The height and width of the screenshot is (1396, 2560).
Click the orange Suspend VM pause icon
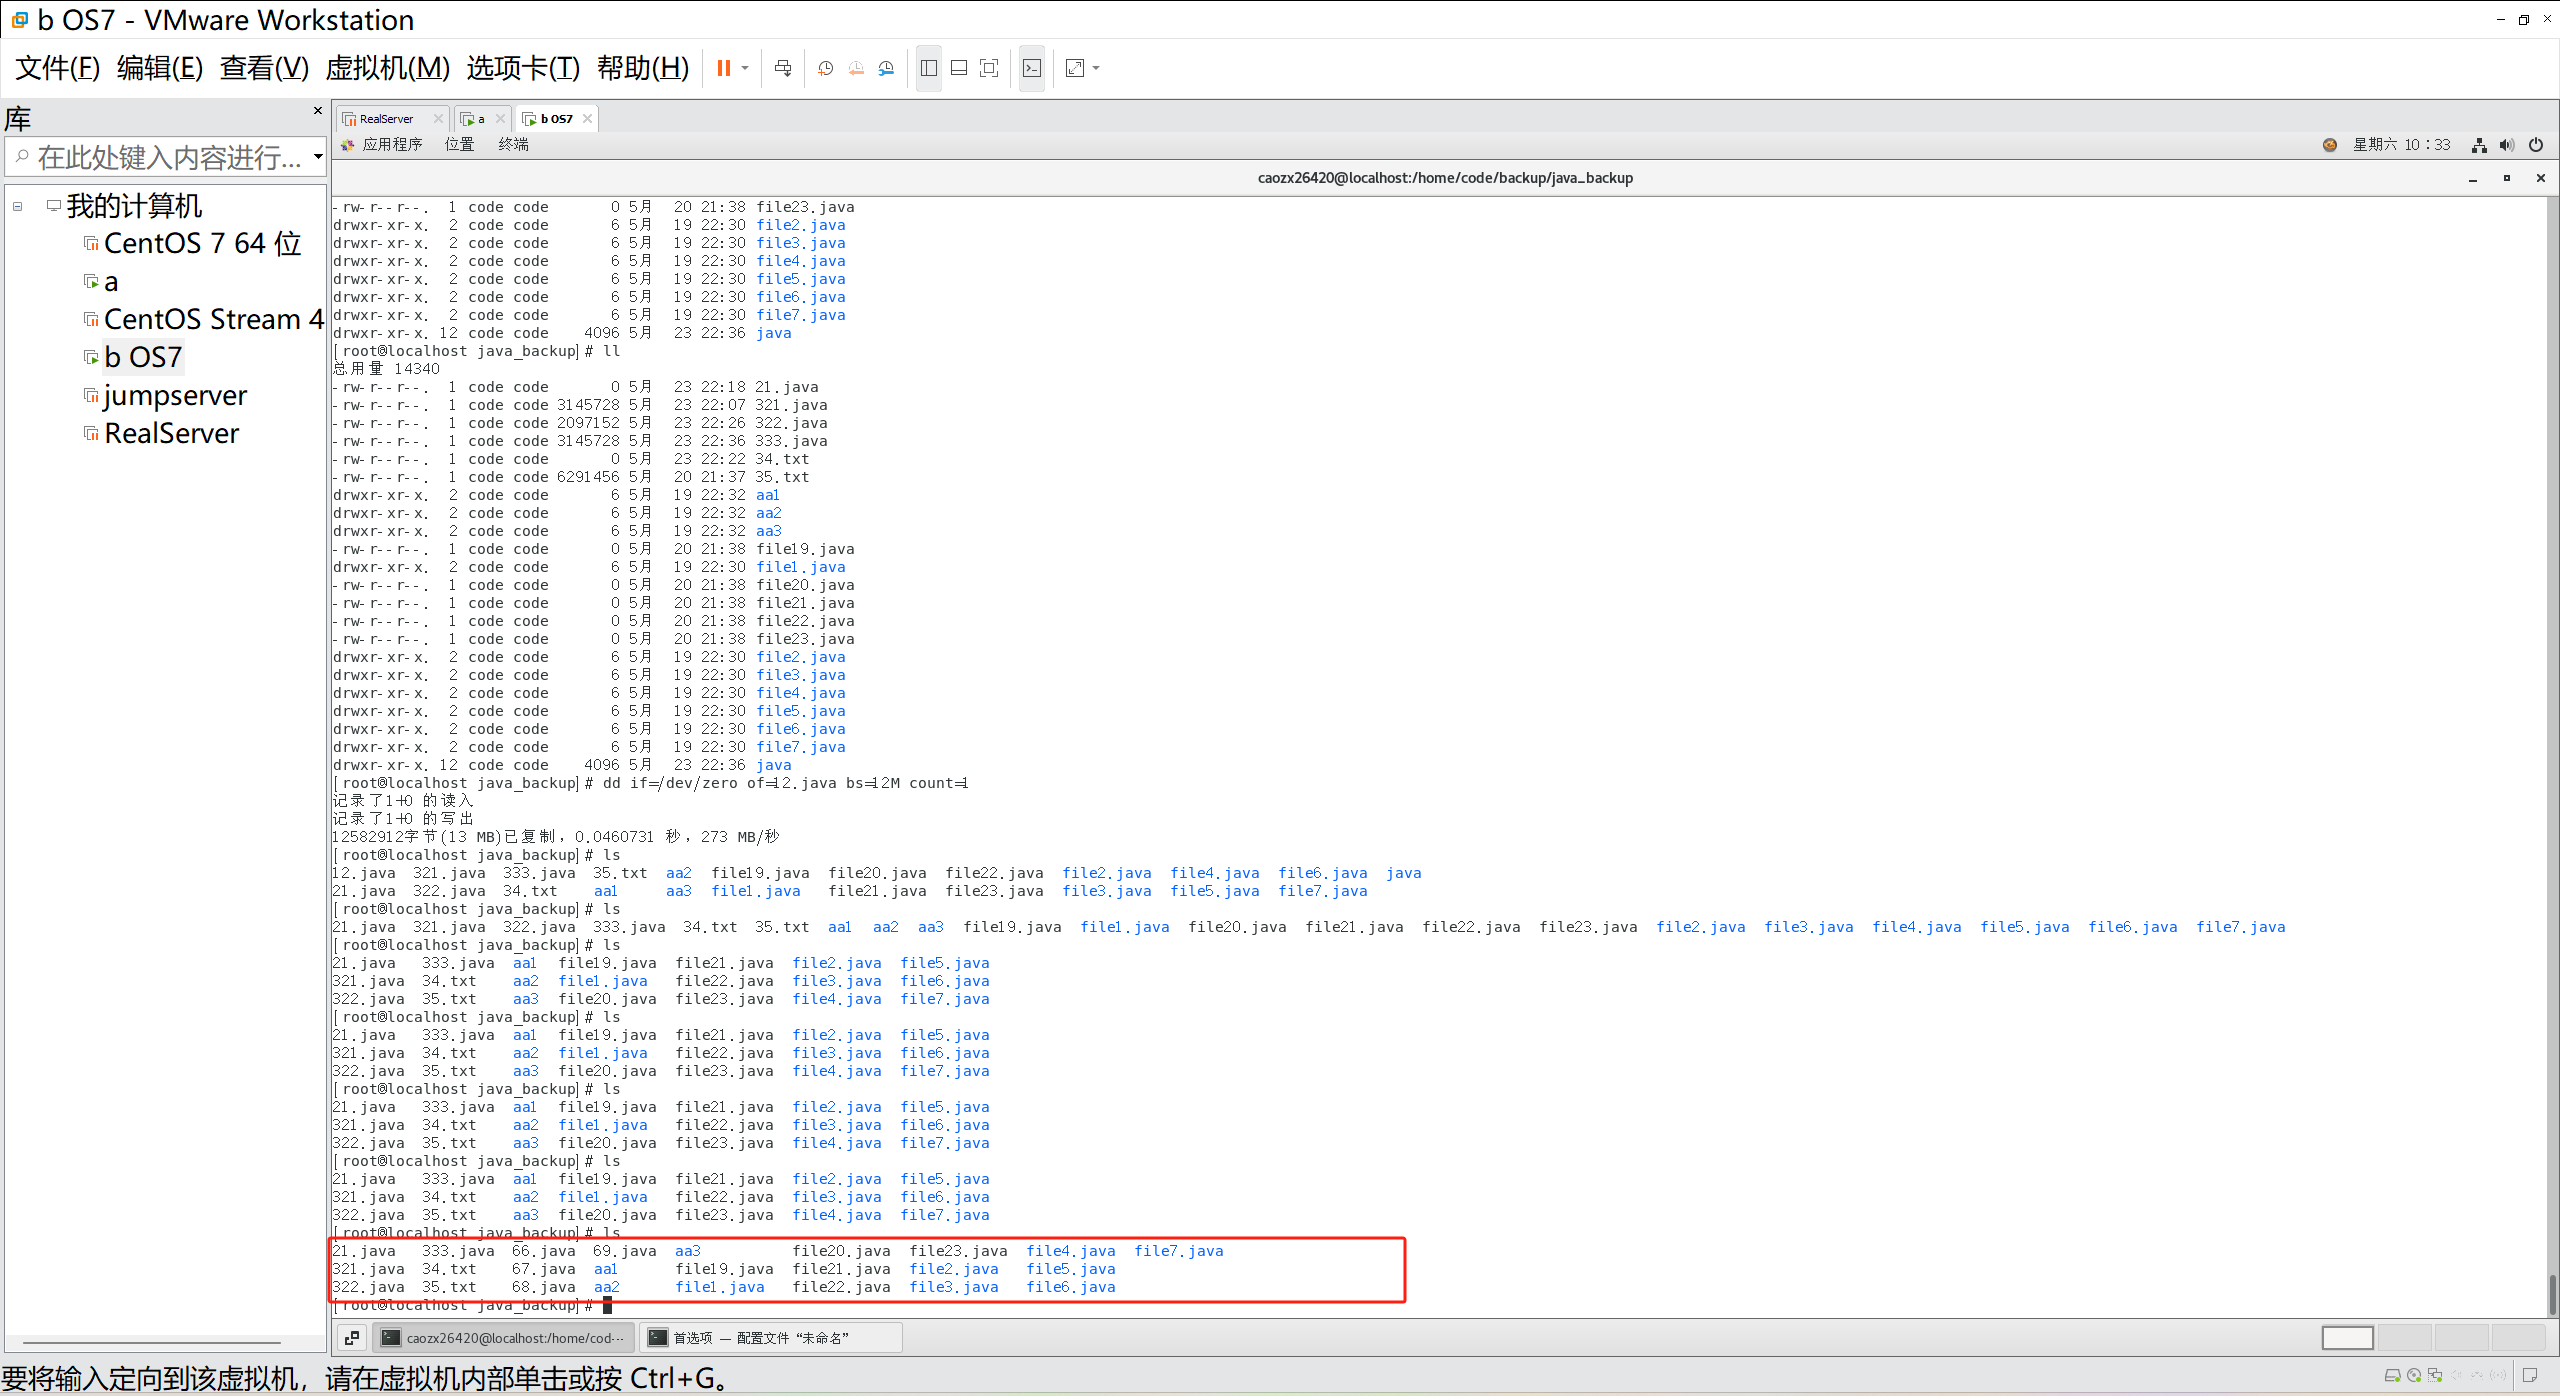(x=723, y=68)
